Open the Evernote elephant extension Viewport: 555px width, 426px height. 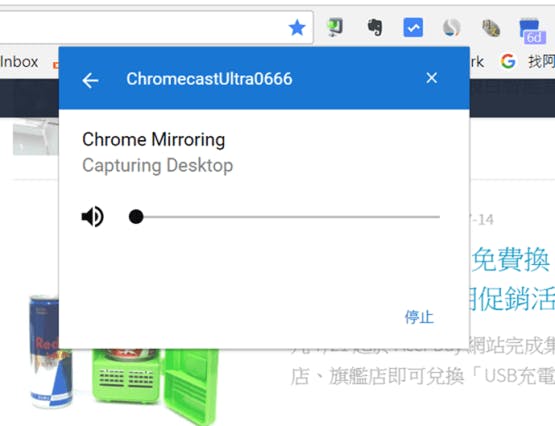374,28
